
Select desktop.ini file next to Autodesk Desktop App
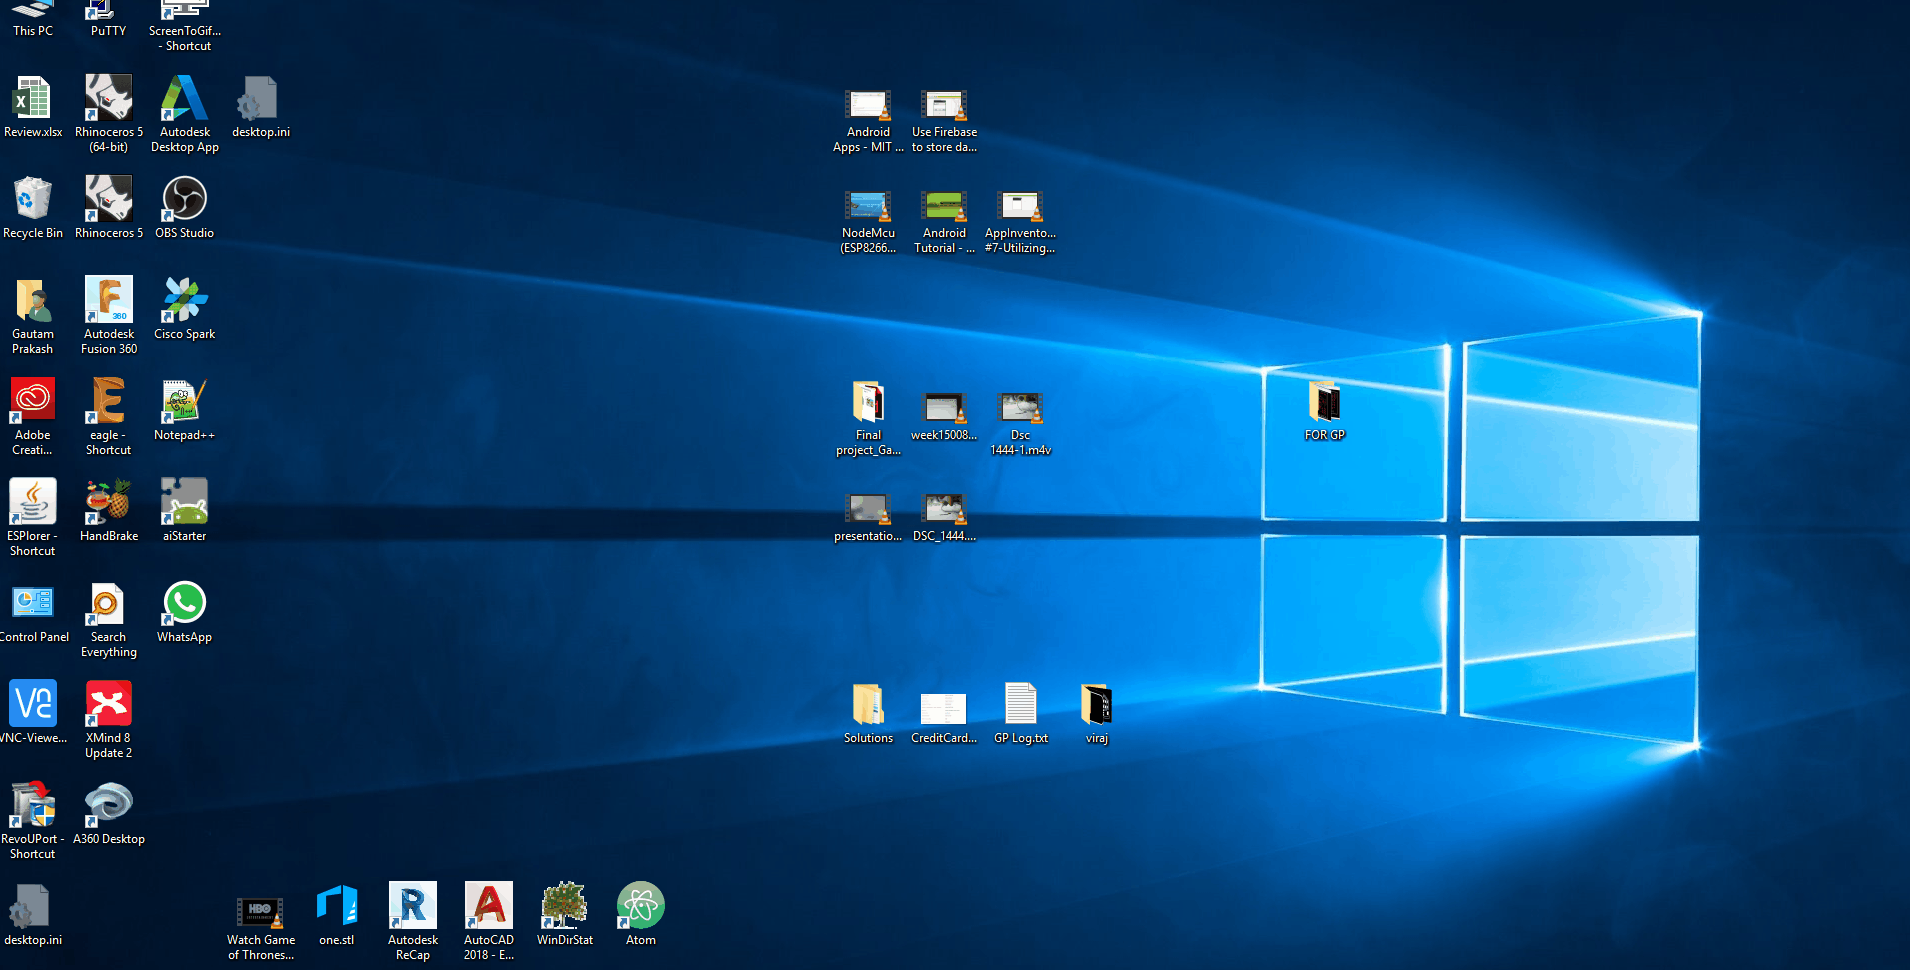click(x=261, y=107)
